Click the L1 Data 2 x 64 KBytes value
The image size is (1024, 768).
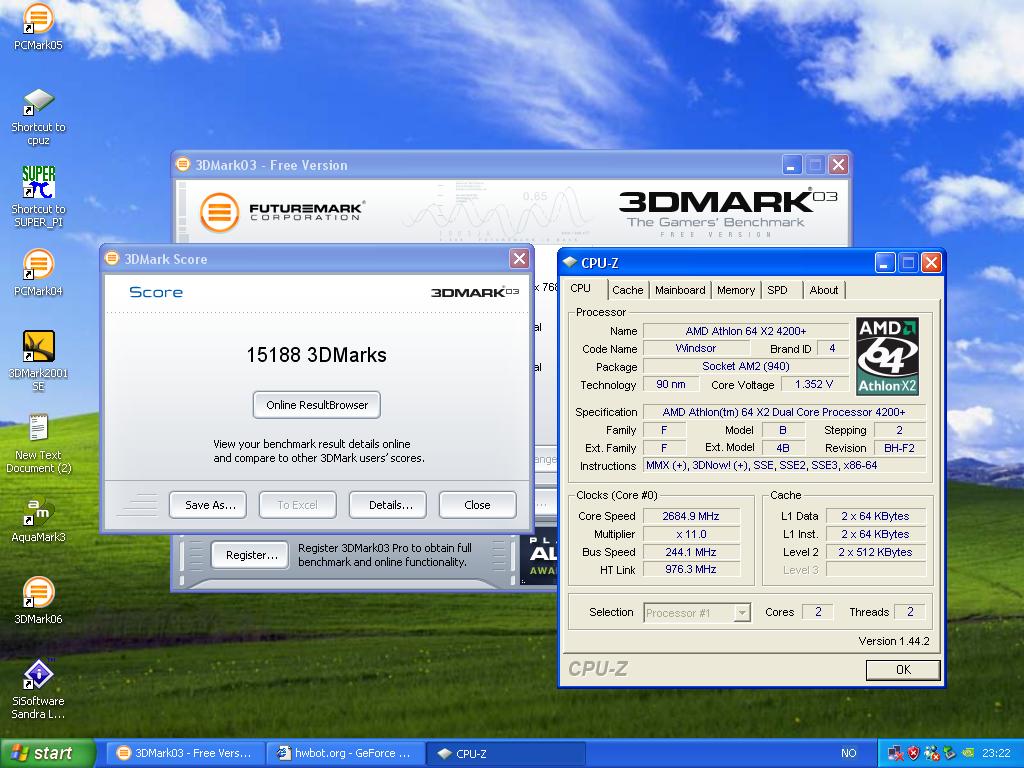point(876,516)
